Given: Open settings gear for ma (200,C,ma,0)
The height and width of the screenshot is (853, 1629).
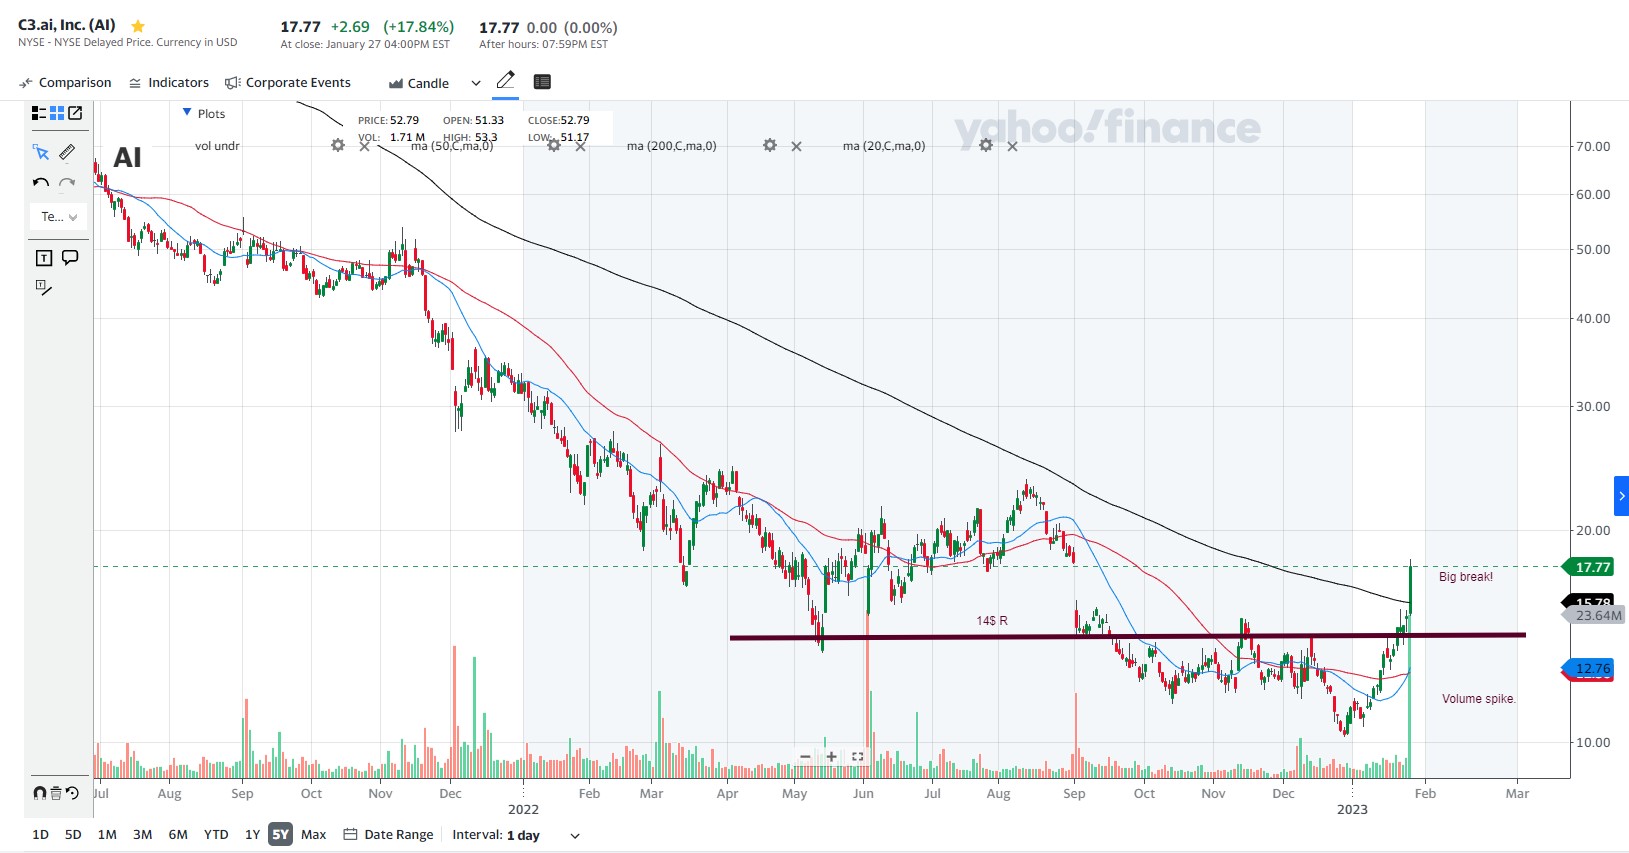Looking at the screenshot, I should (x=770, y=146).
